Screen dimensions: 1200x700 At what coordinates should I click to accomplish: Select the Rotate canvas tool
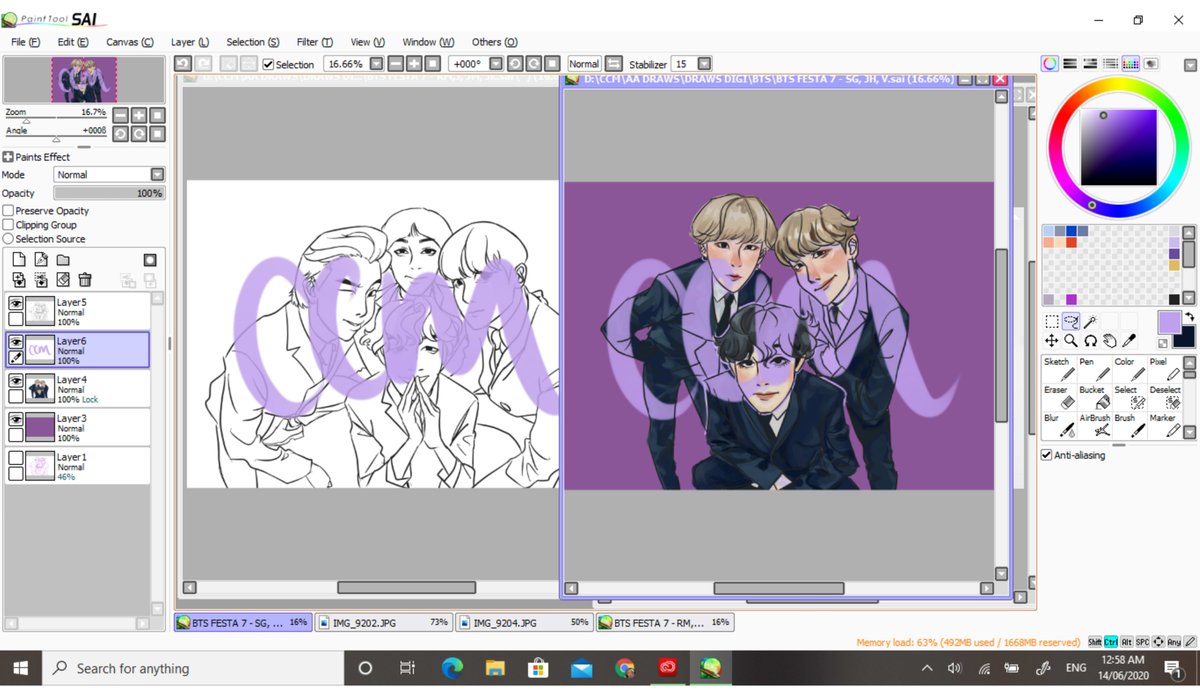coord(1090,341)
